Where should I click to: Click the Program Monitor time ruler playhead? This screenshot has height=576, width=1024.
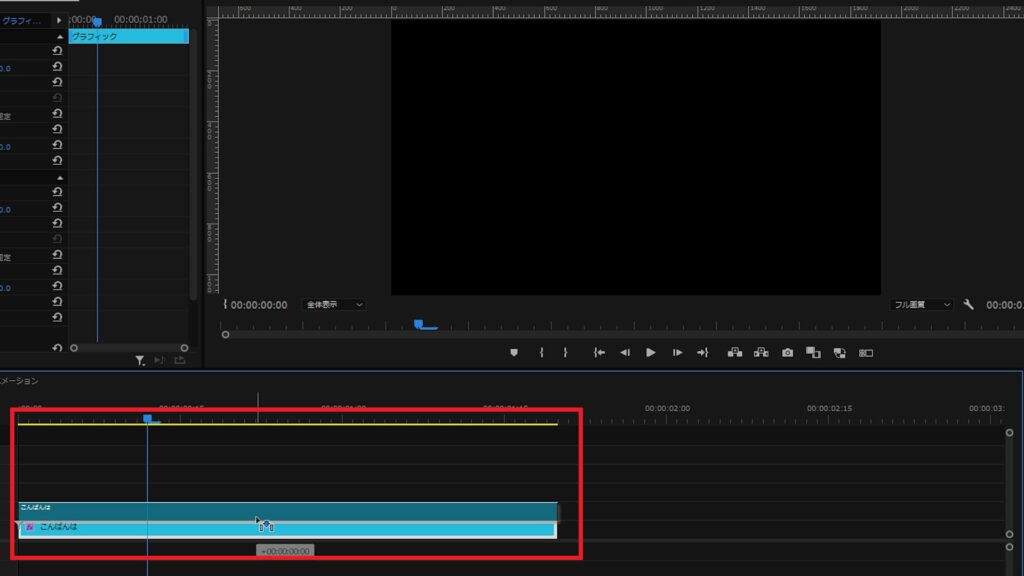[x=419, y=324]
